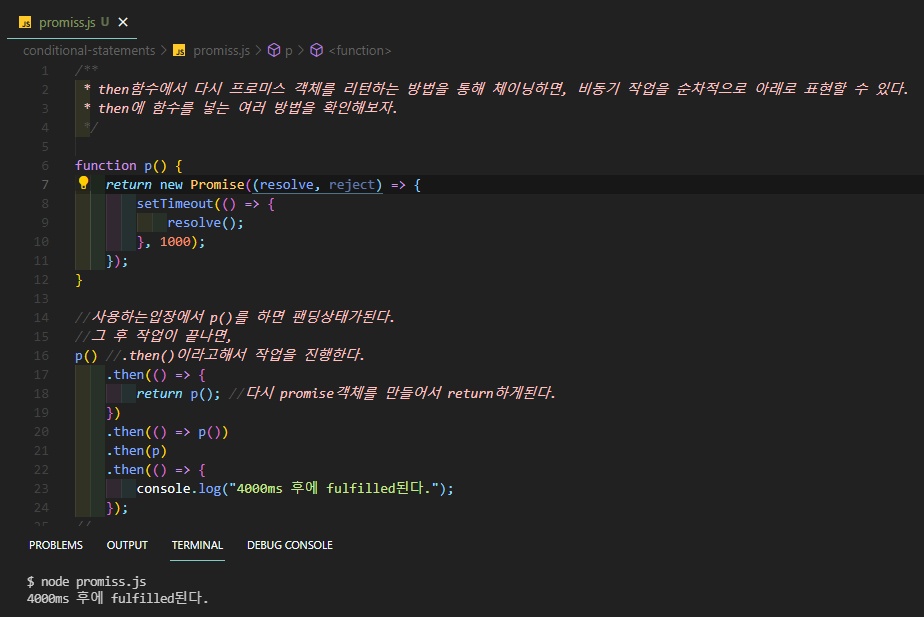Click the '4000ms 후에 fulfilled된다.' string literal

pos(334,489)
